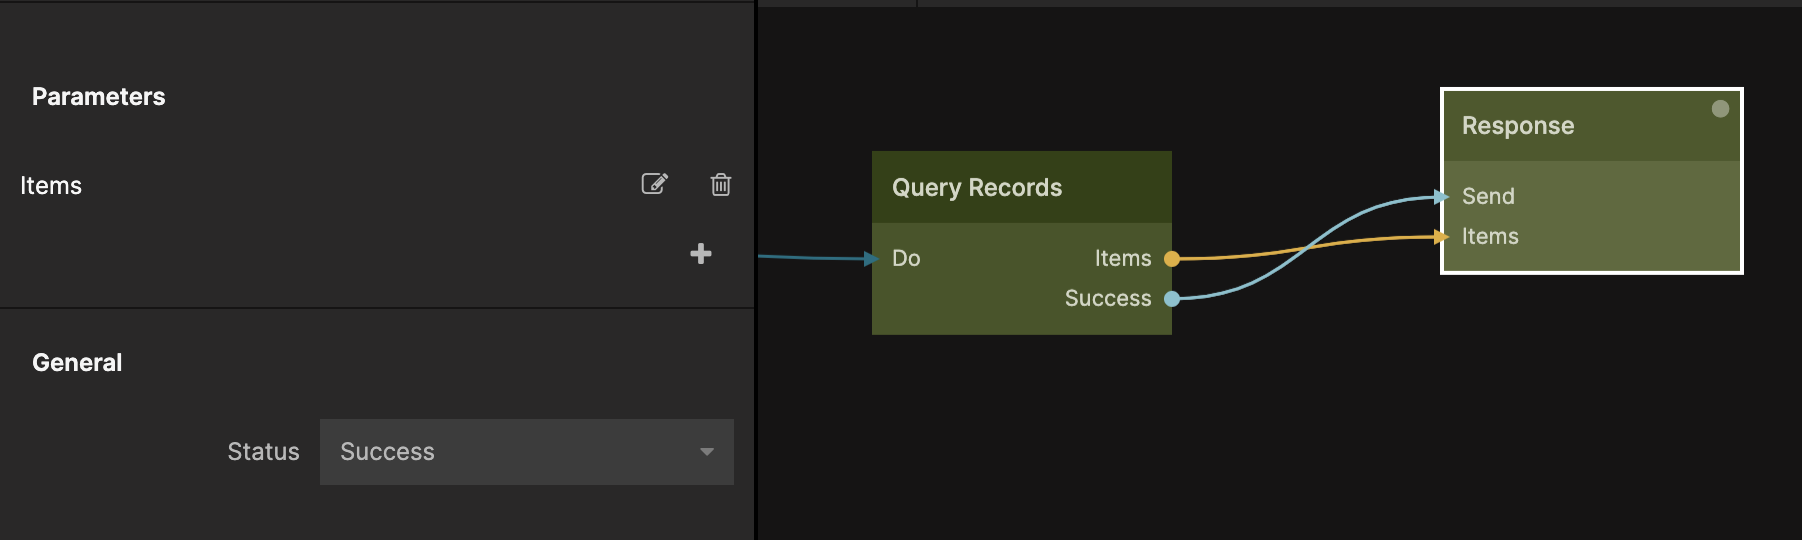Click the Status field label
The image size is (1802, 540).
point(263,452)
